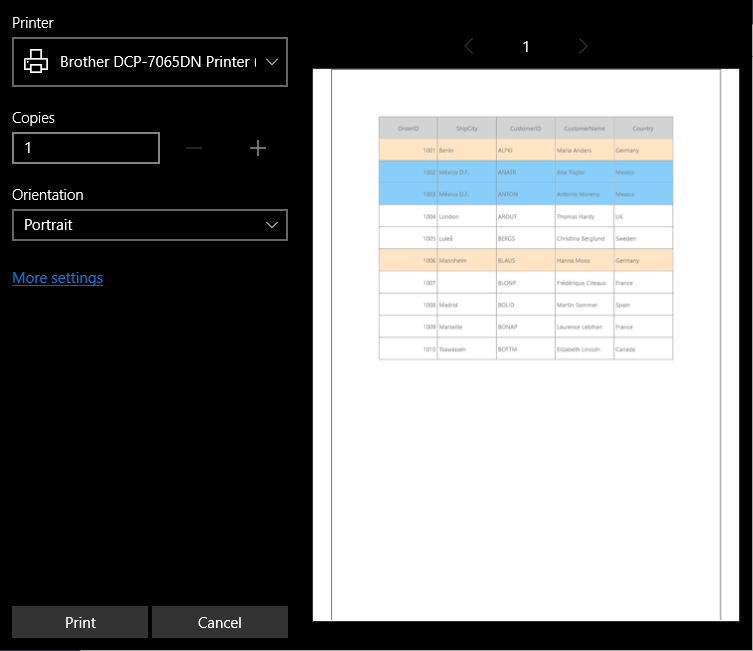Click the page number 1 indicator

click(x=526, y=47)
